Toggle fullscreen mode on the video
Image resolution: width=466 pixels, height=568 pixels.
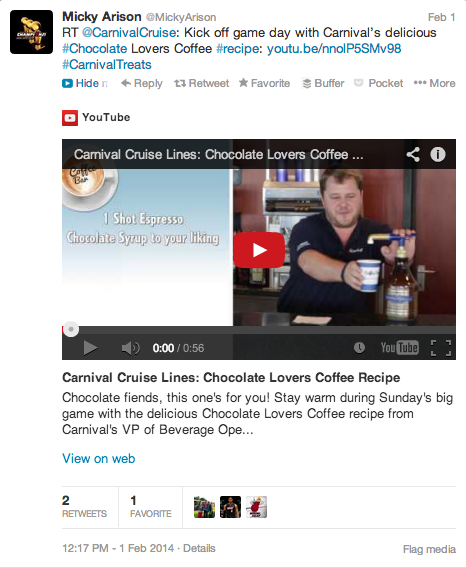click(x=441, y=348)
